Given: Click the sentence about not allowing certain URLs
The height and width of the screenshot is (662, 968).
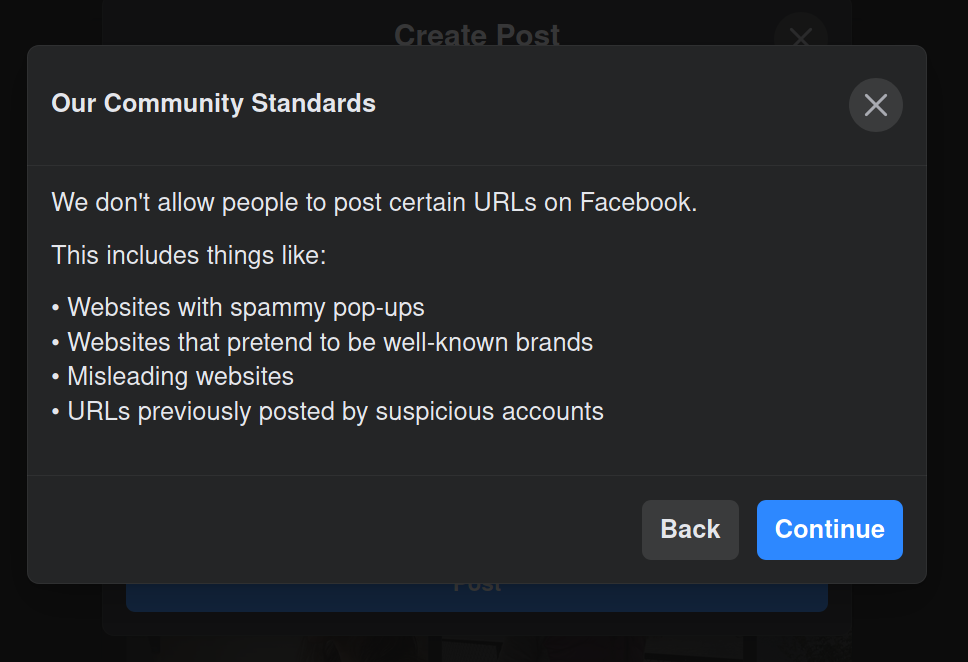Looking at the screenshot, I should pos(374,203).
